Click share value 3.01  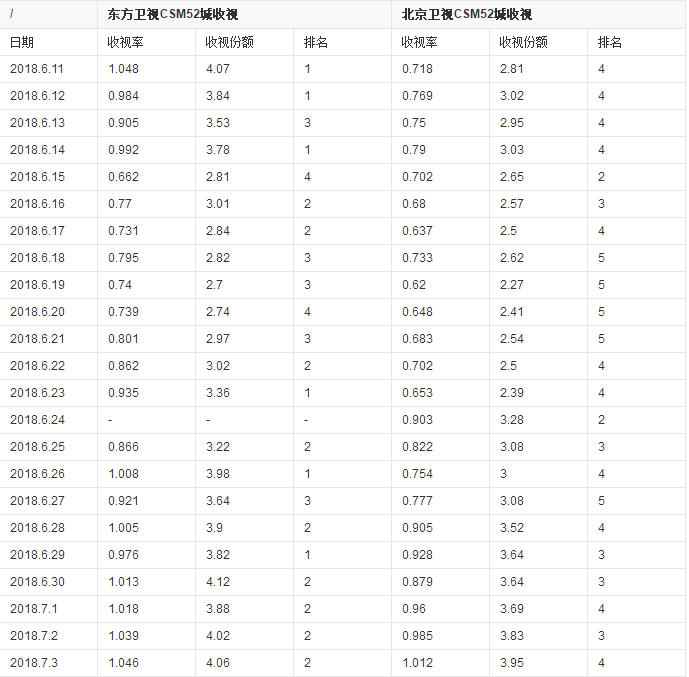pos(218,204)
